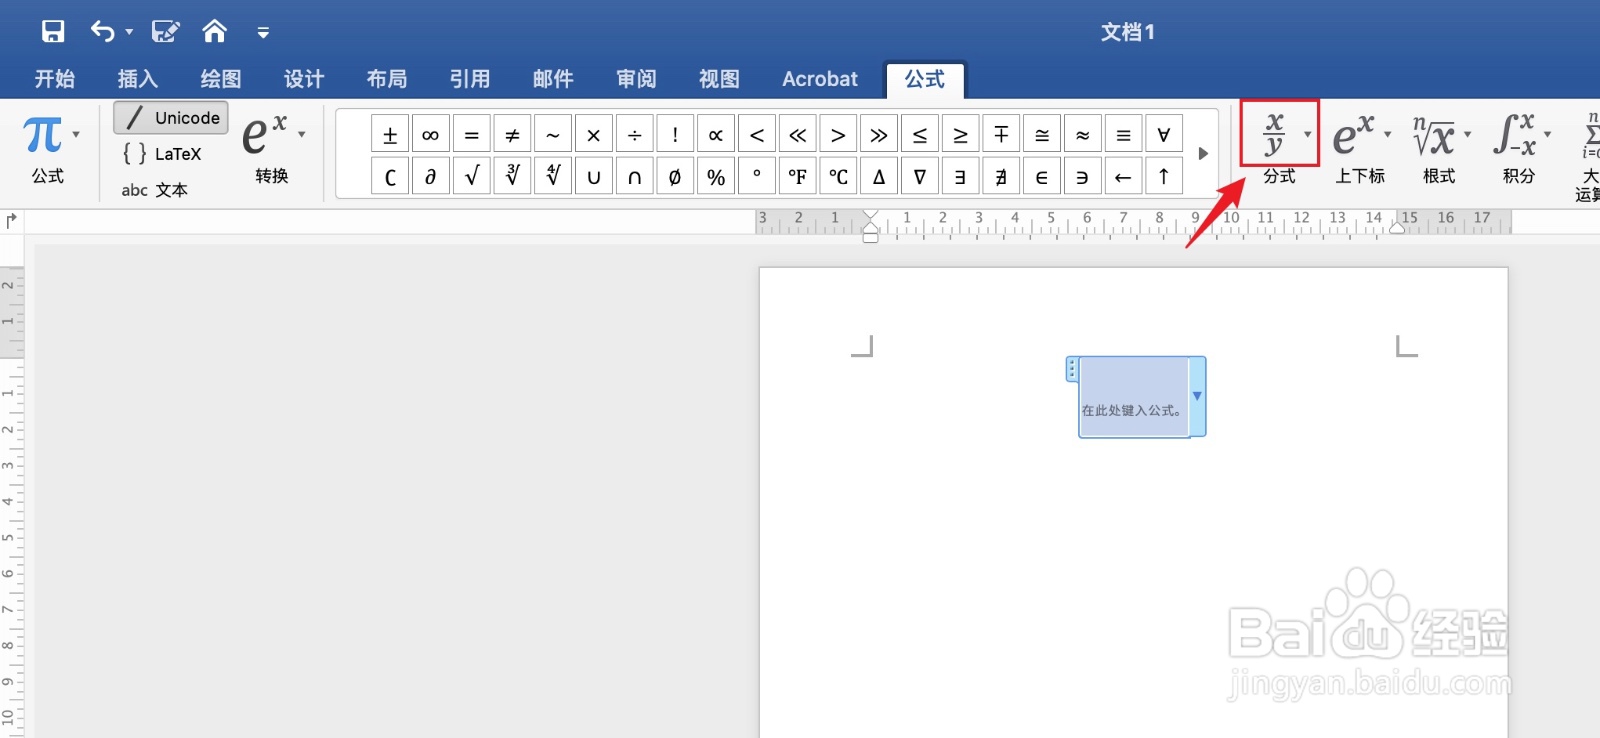Open the 积分 integral structures menu
Image resolution: width=1600 pixels, height=738 pixels.
pos(1520,147)
